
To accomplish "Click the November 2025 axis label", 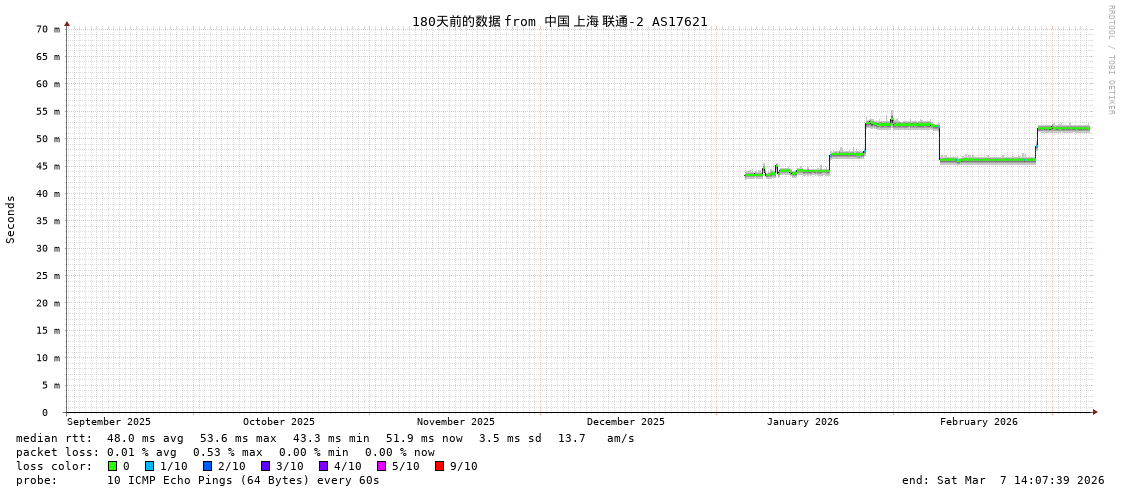I will coord(455,422).
